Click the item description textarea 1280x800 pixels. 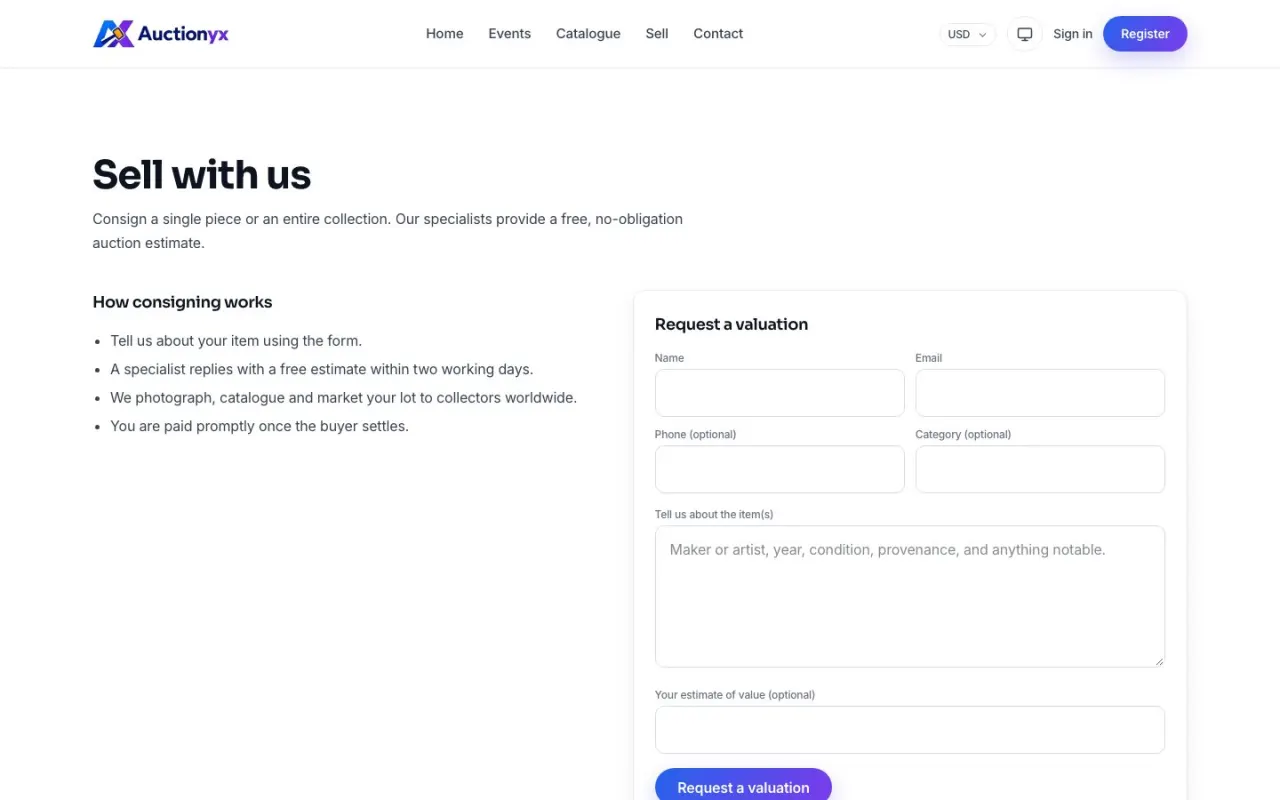[x=910, y=597]
